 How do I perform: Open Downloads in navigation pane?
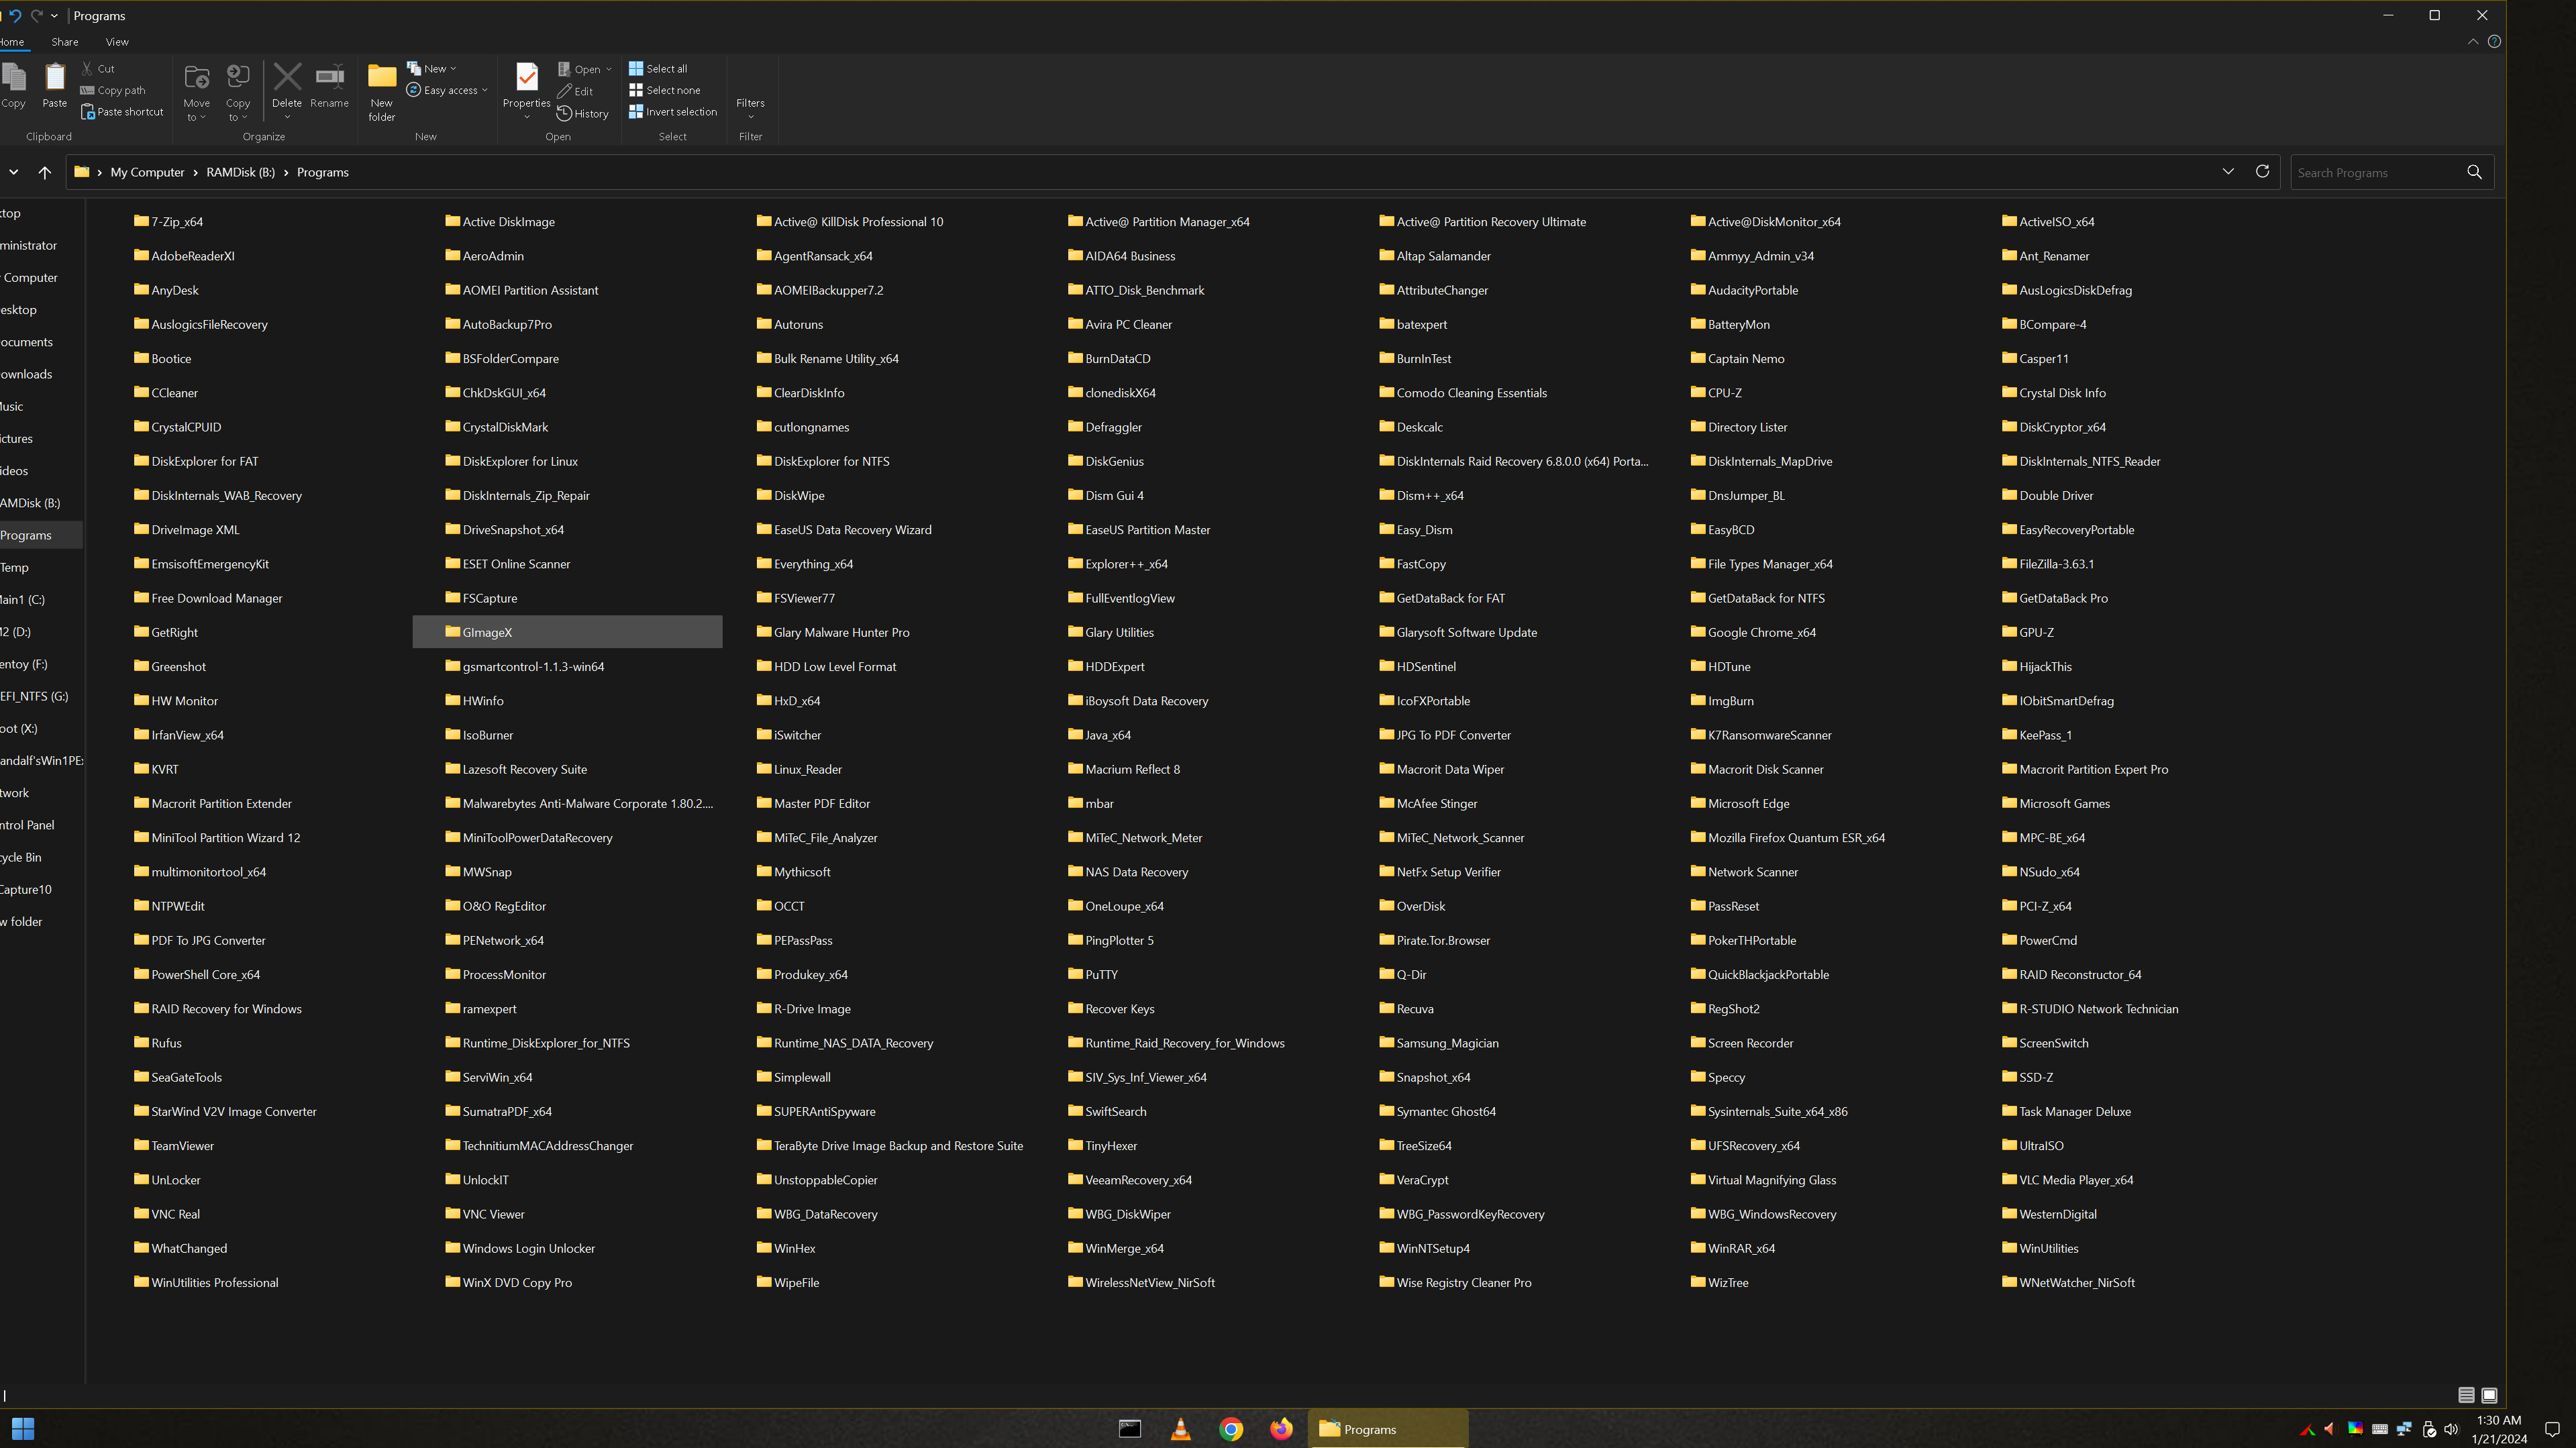point(26,374)
